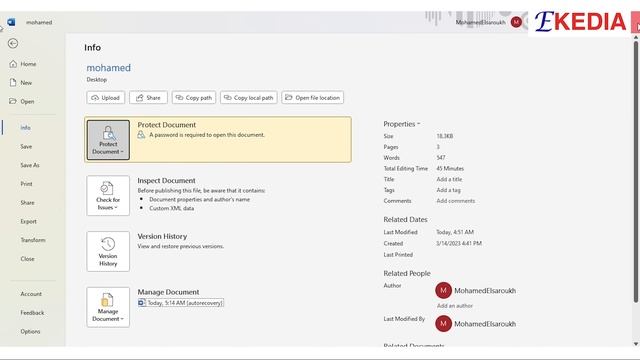Click the scroll up arrow
Image resolution: width=640 pixels, height=360 pixels.
[x=636, y=38]
